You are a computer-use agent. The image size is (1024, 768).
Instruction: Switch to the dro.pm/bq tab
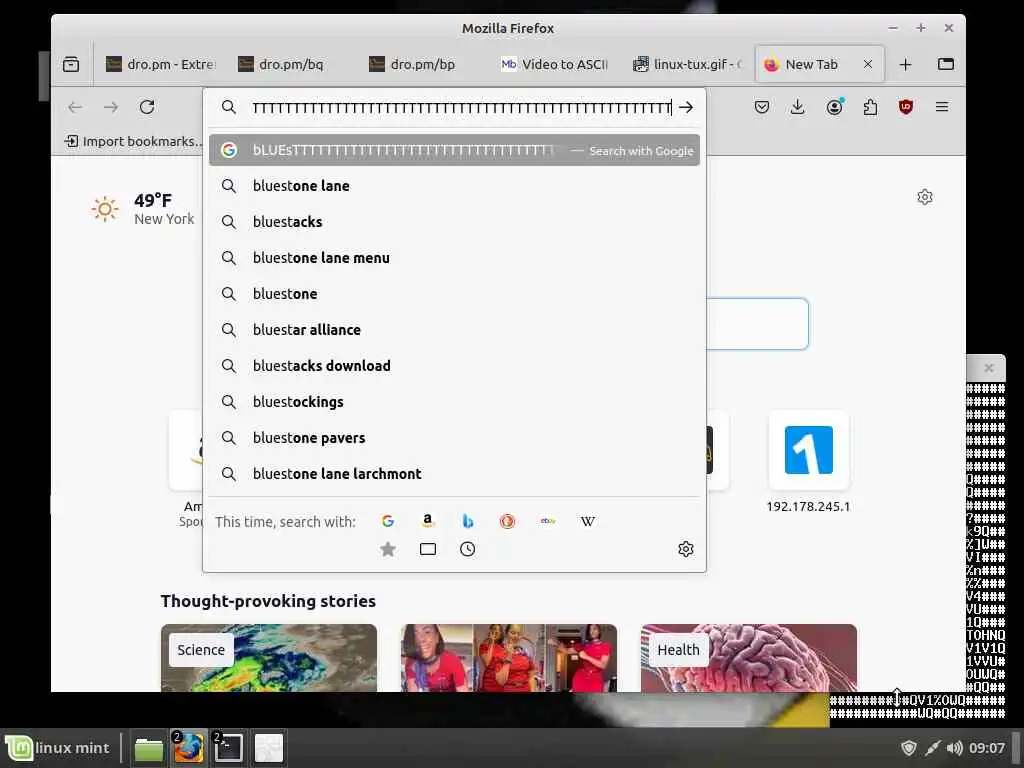pos(291,64)
